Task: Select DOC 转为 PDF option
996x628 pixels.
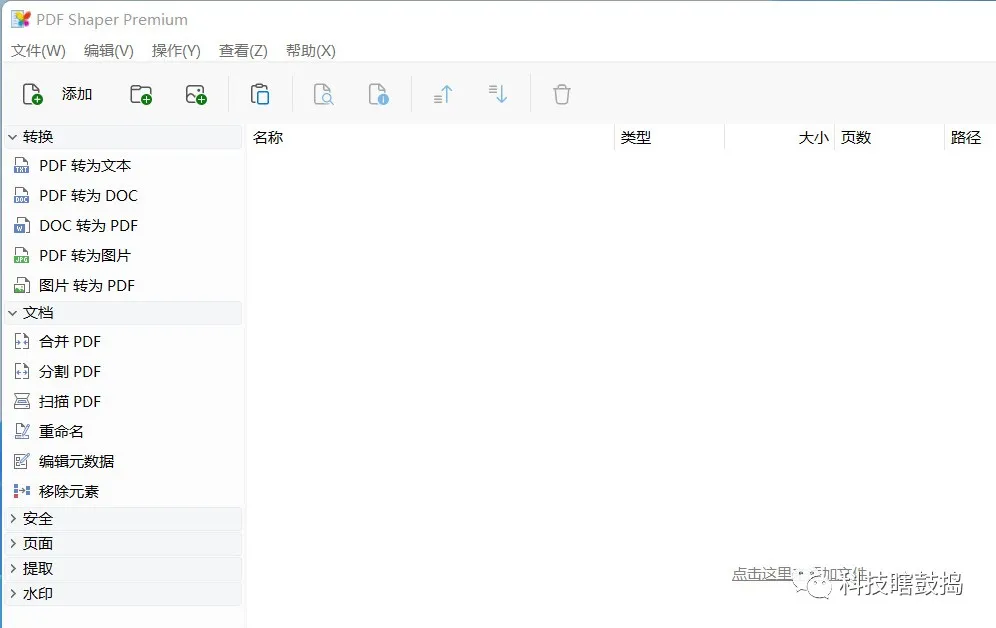Action: (88, 225)
